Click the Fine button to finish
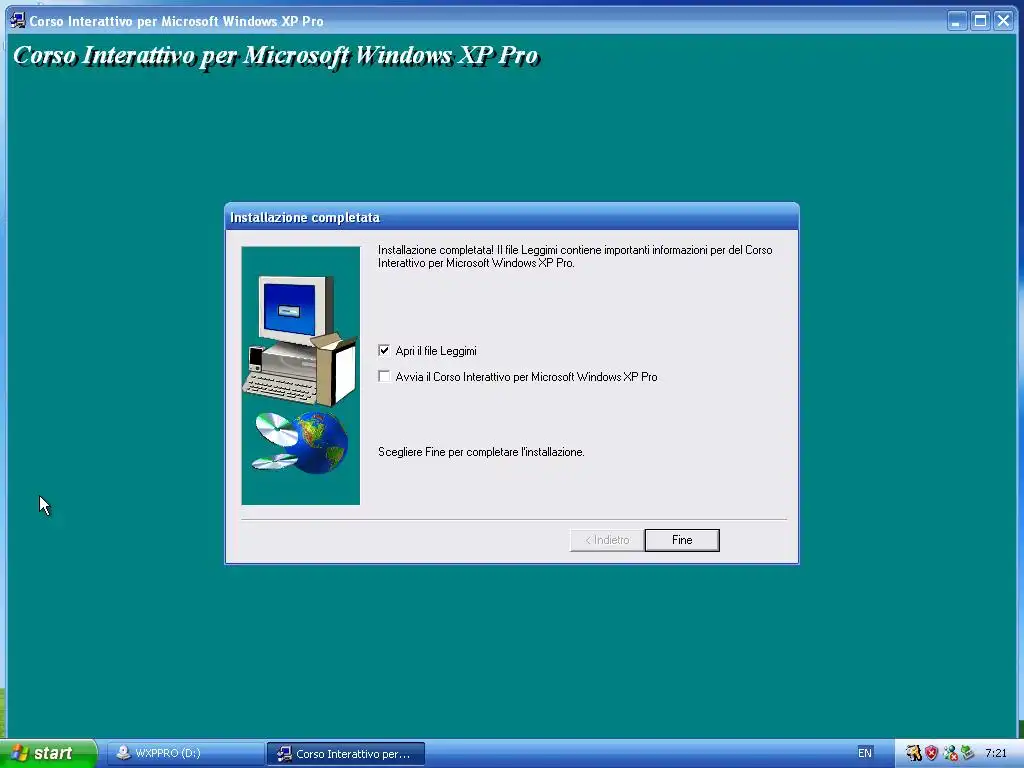The image size is (1024, 768). [x=682, y=540]
